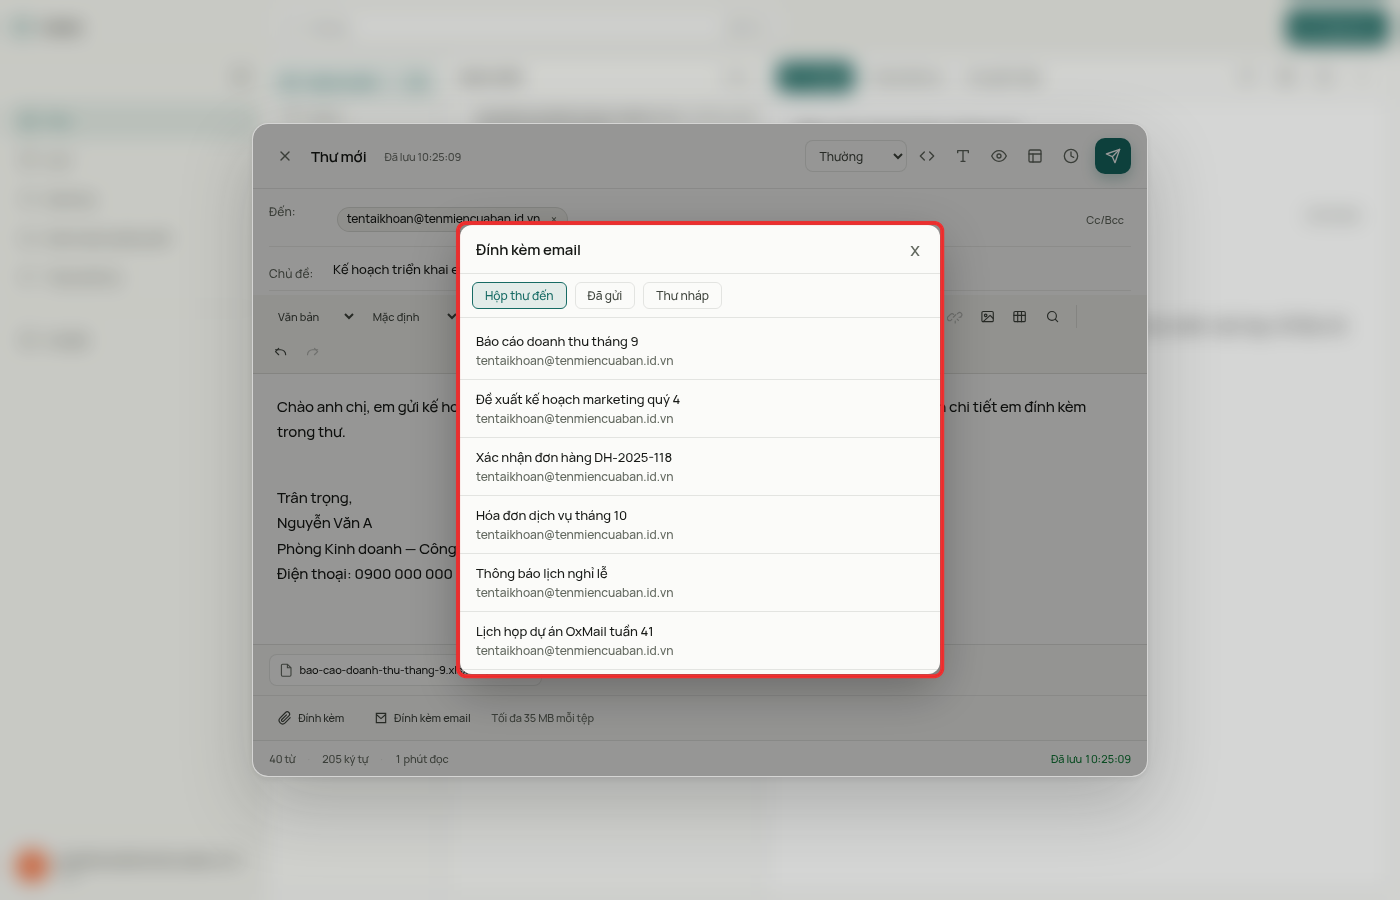1400x900 pixels.
Task: Switch to the Thư nháp tab
Action: pyautogui.click(x=682, y=295)
